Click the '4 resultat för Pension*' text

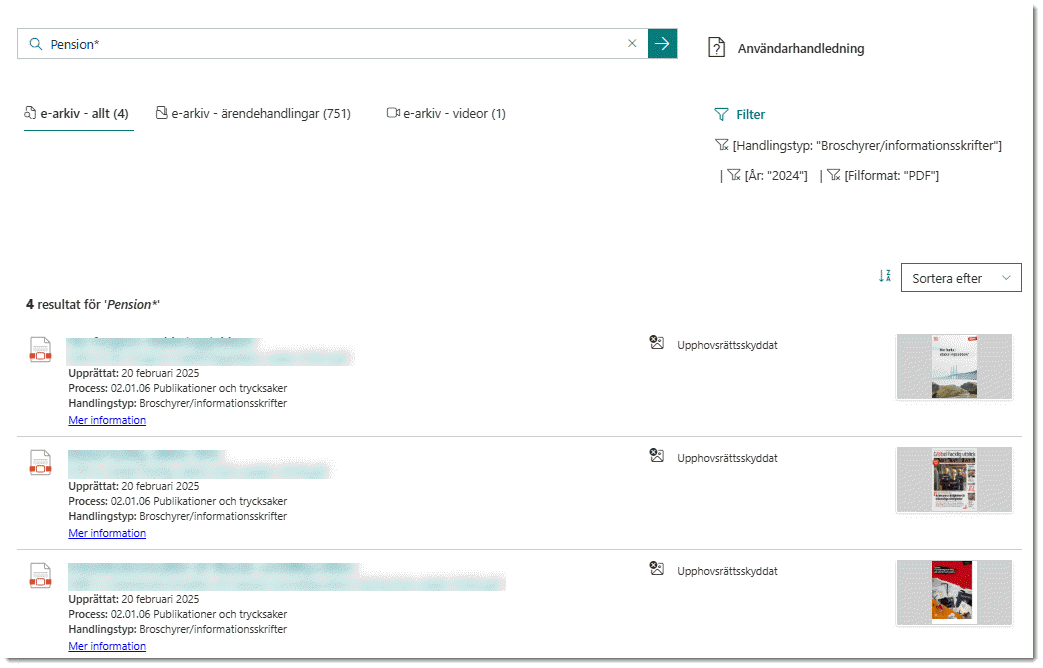click(x=92, y=305)
